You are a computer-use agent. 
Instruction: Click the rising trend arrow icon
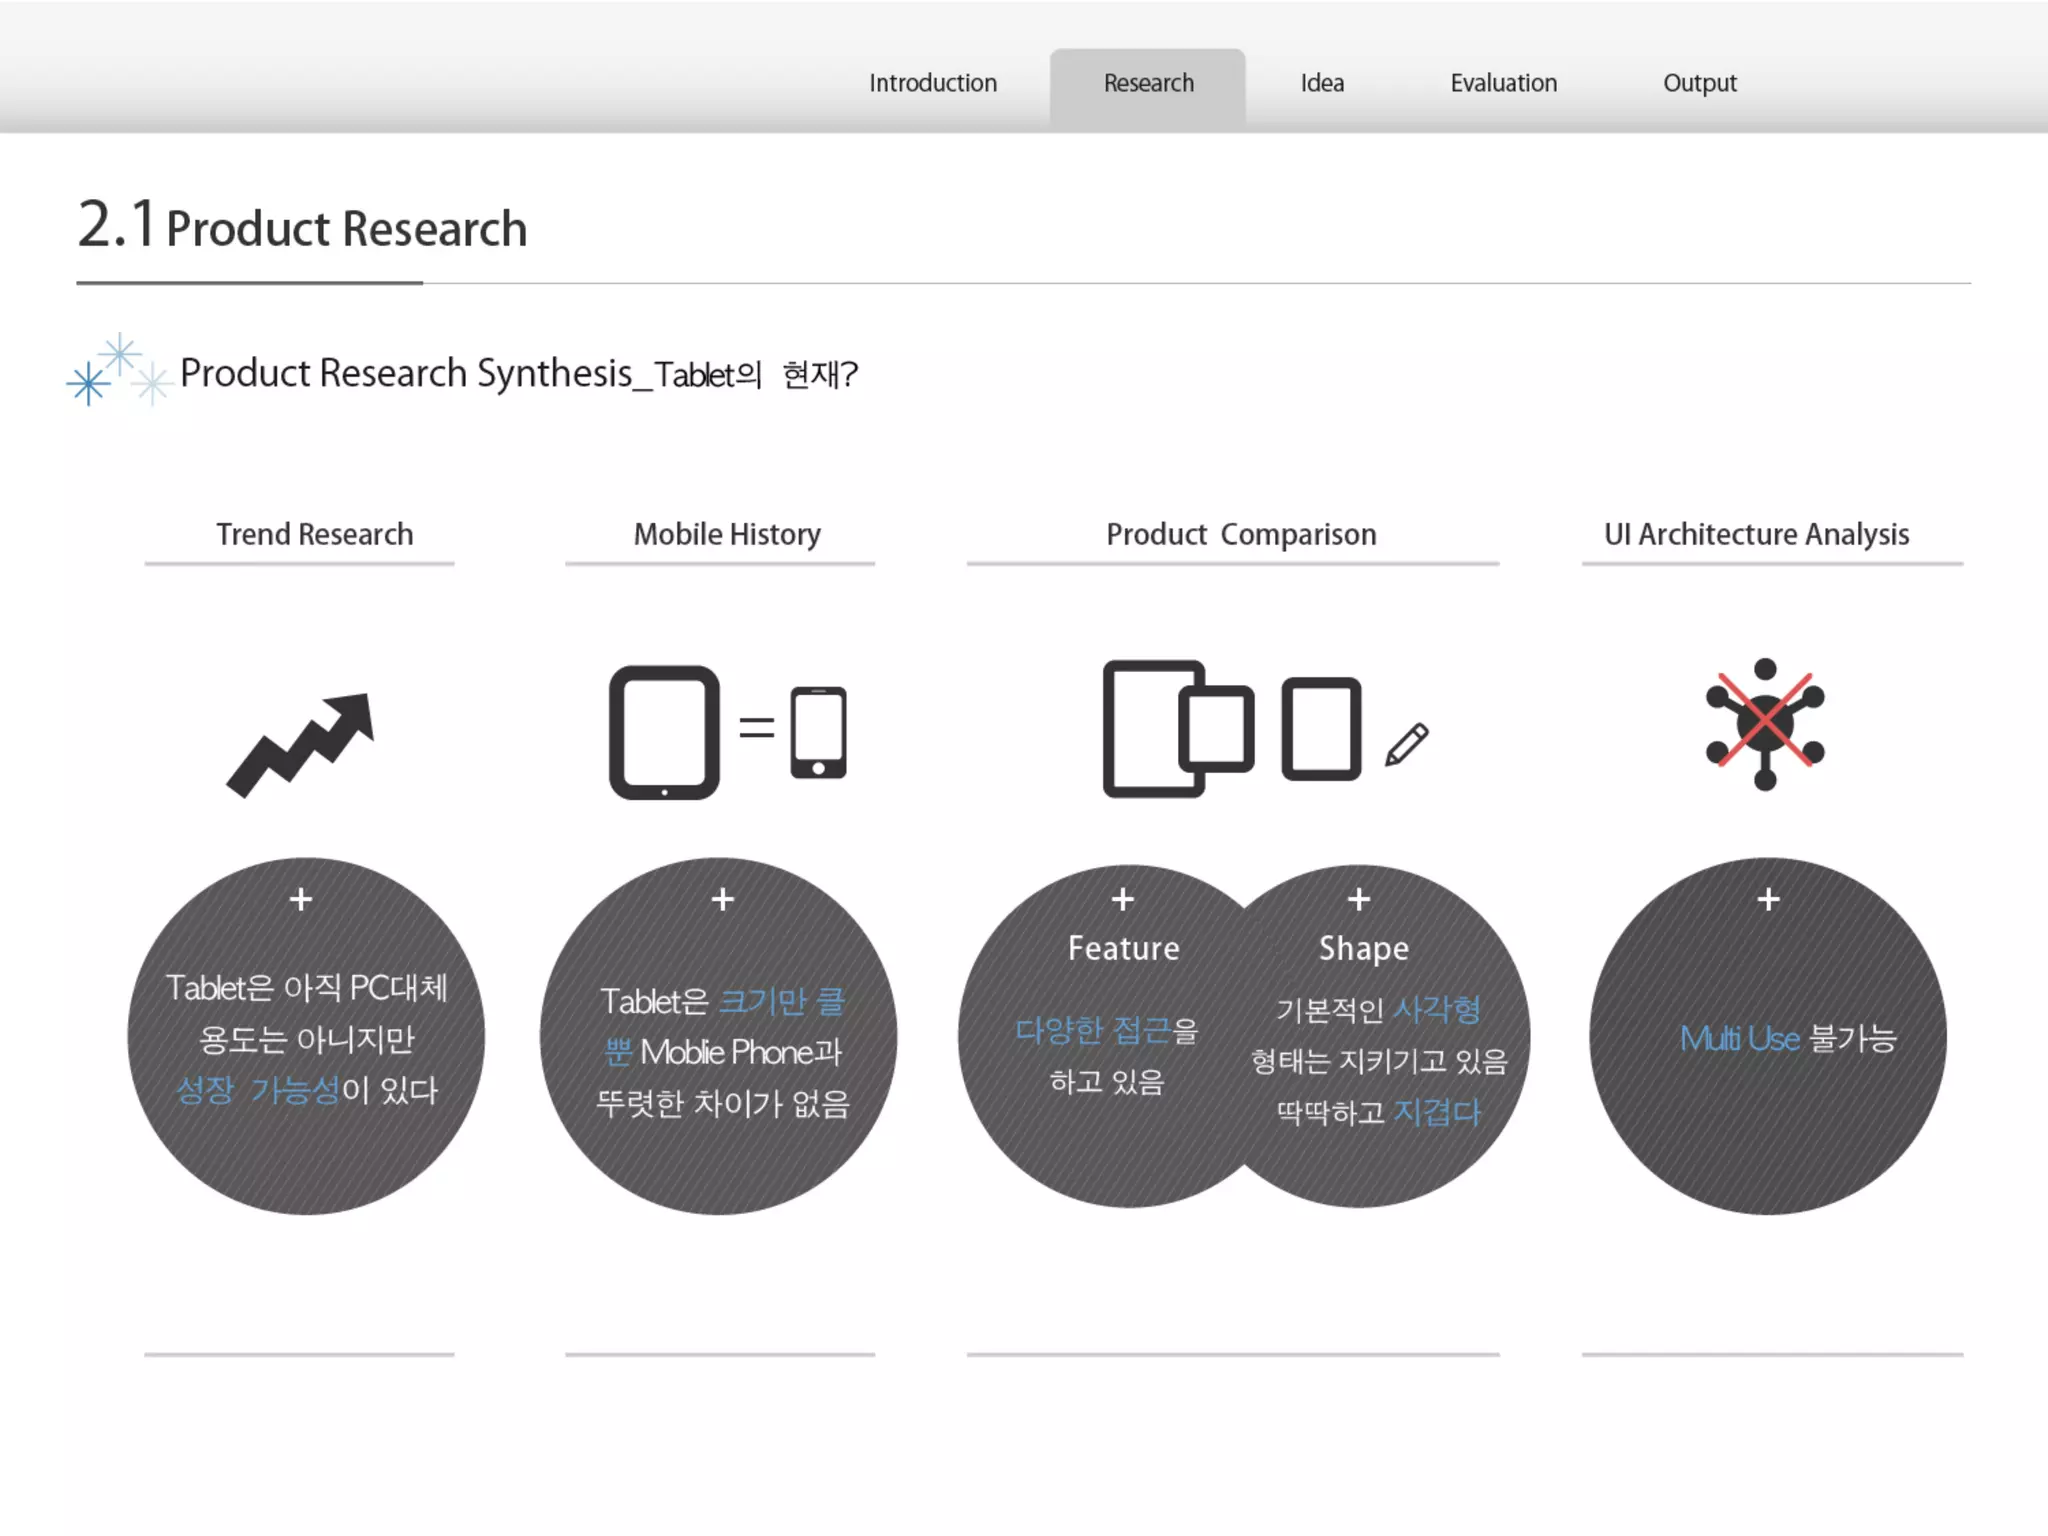coord(301,745)
